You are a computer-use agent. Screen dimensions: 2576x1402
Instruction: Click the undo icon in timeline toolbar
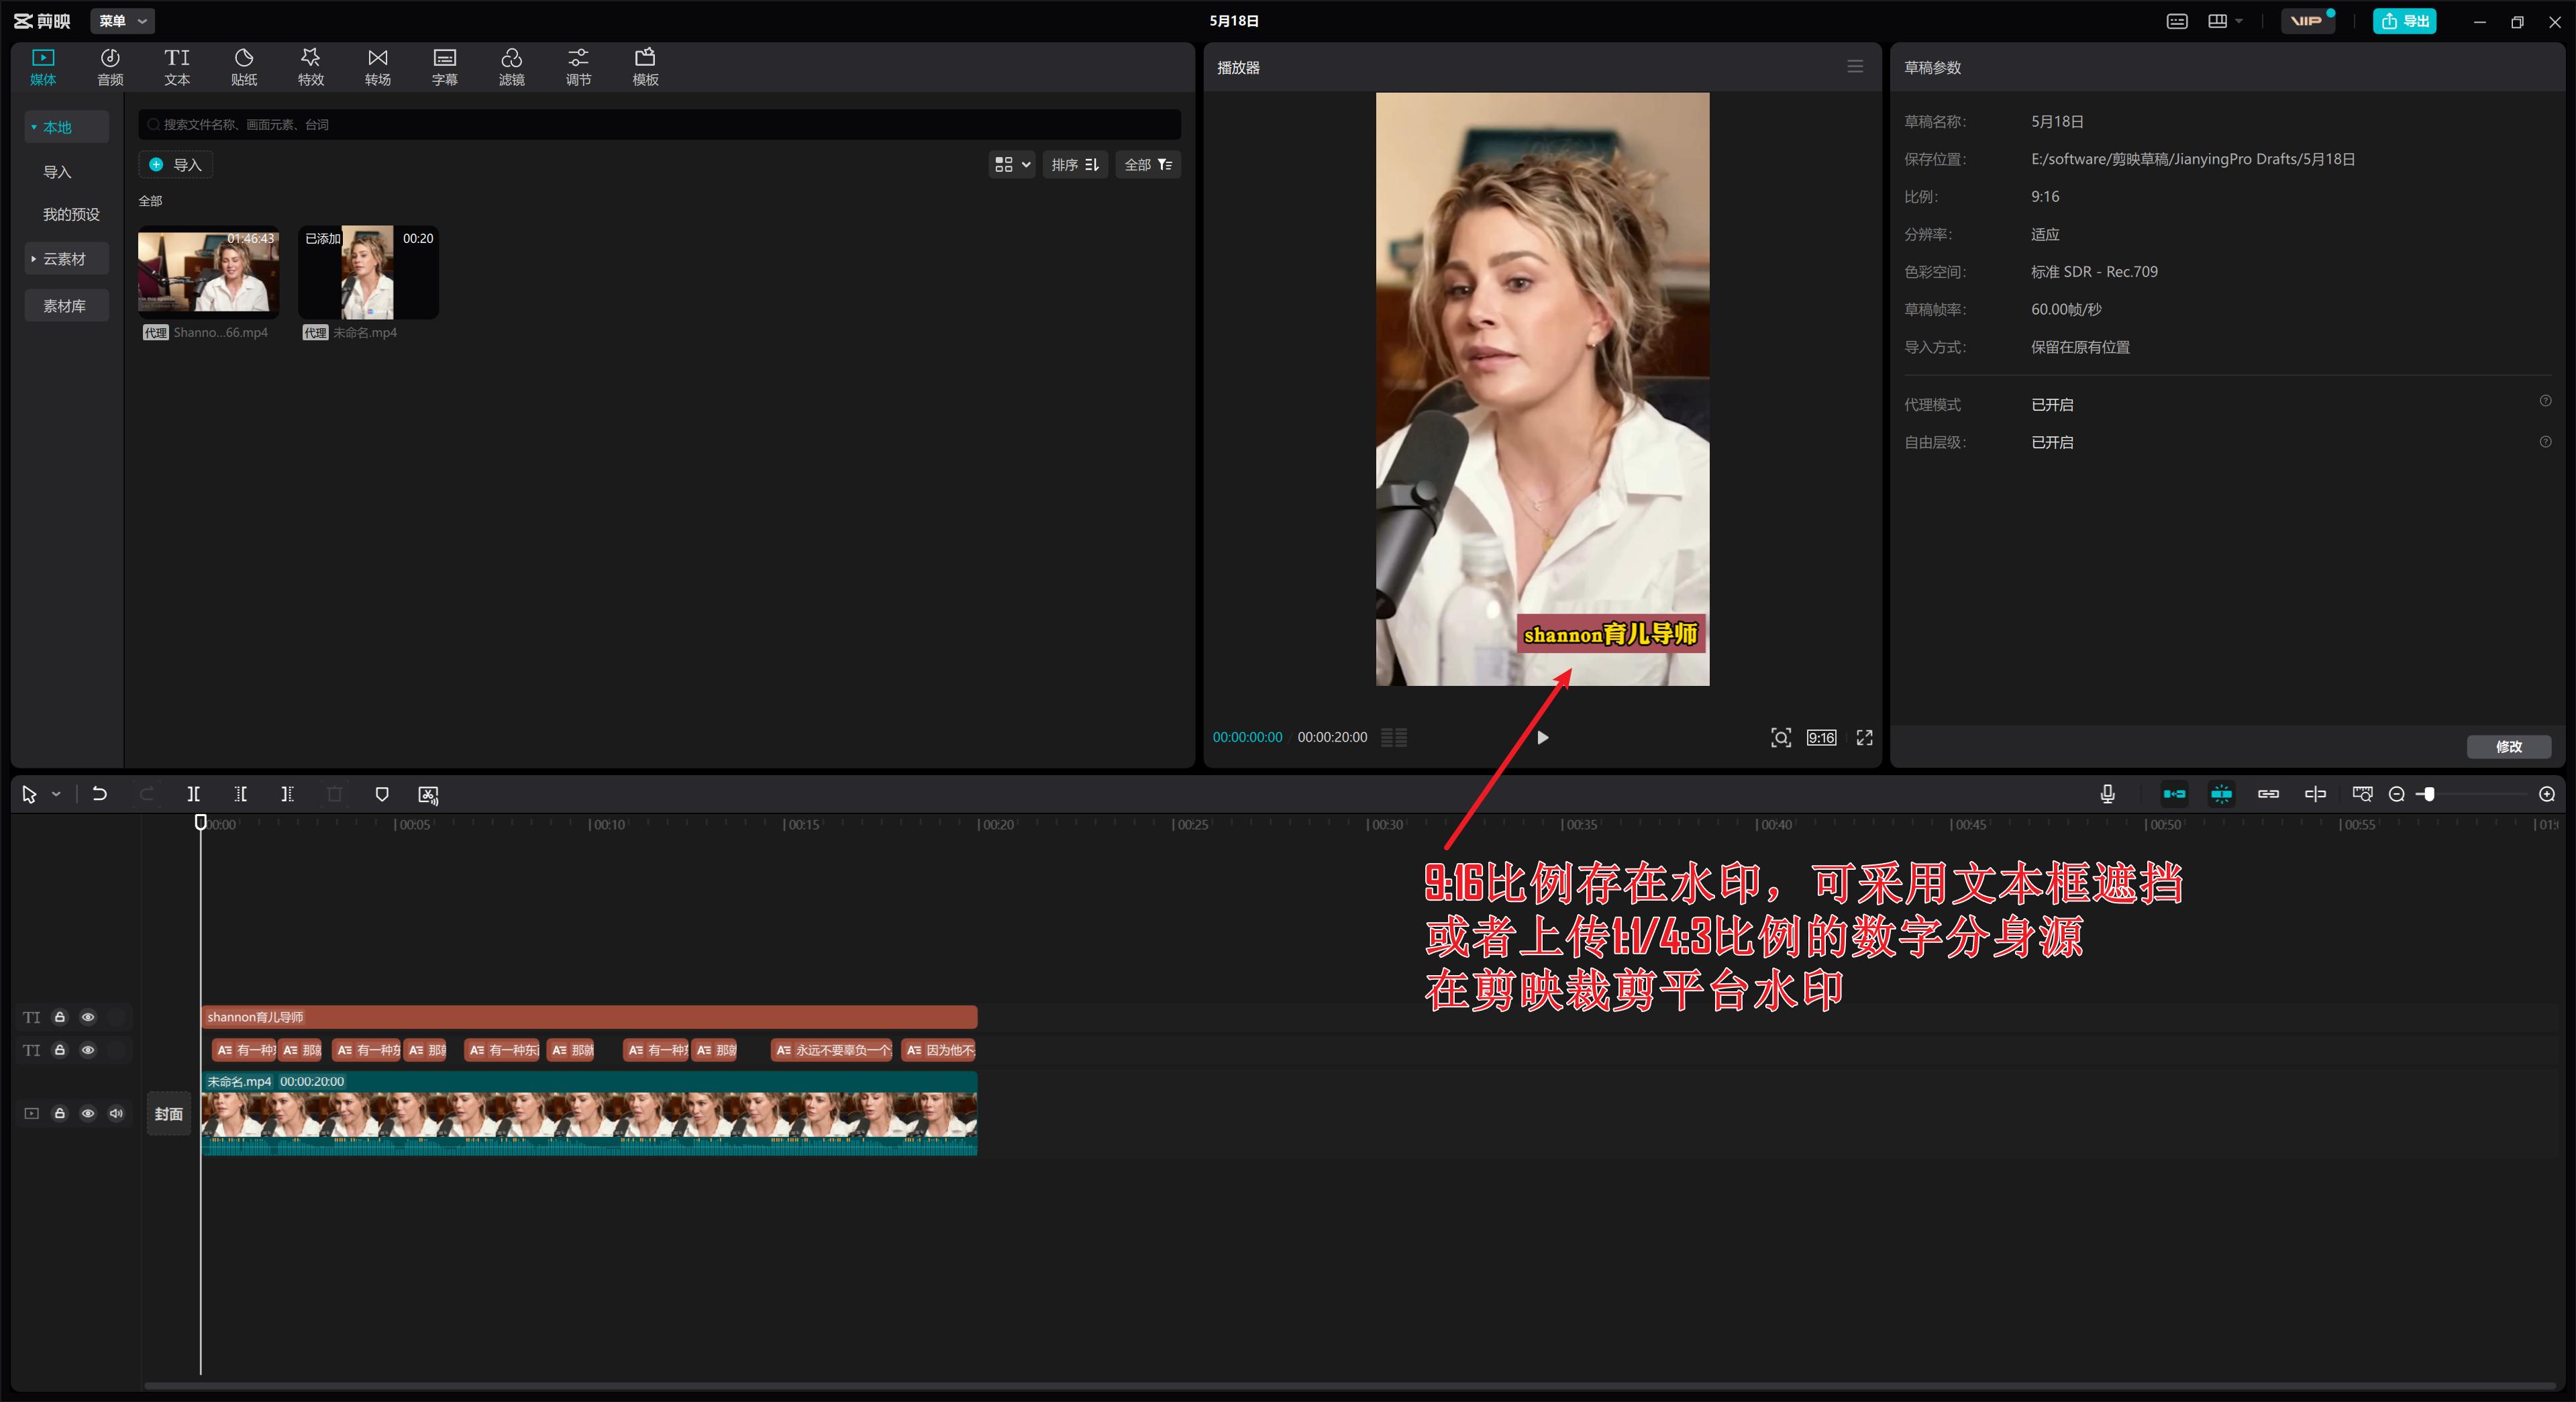(100, 794)
